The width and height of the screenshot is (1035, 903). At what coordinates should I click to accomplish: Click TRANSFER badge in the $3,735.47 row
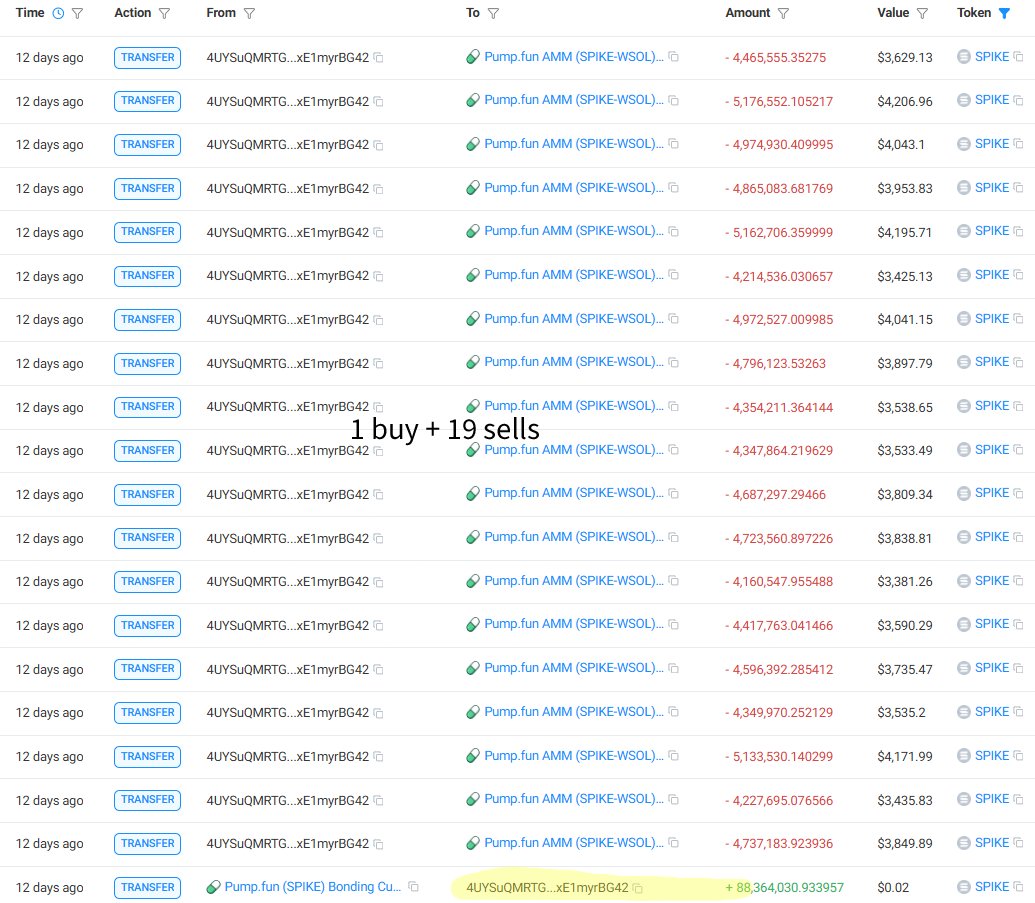point(147,669)
